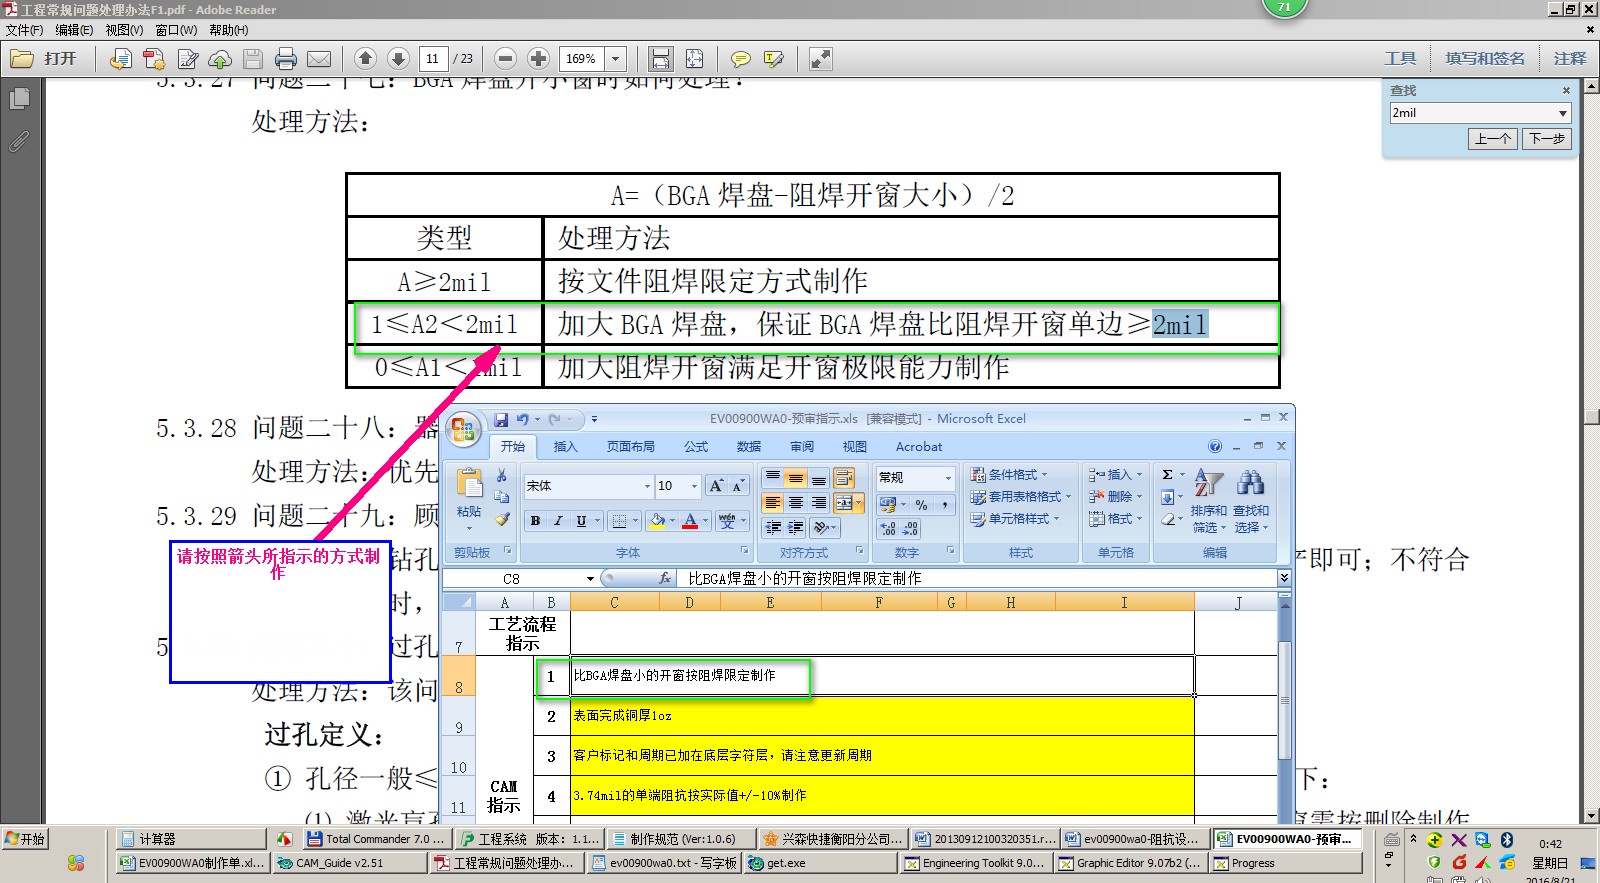The image size is (1600, 883).
Task: Expand the Excel formula bar
Action: [x=1284, y=578]
